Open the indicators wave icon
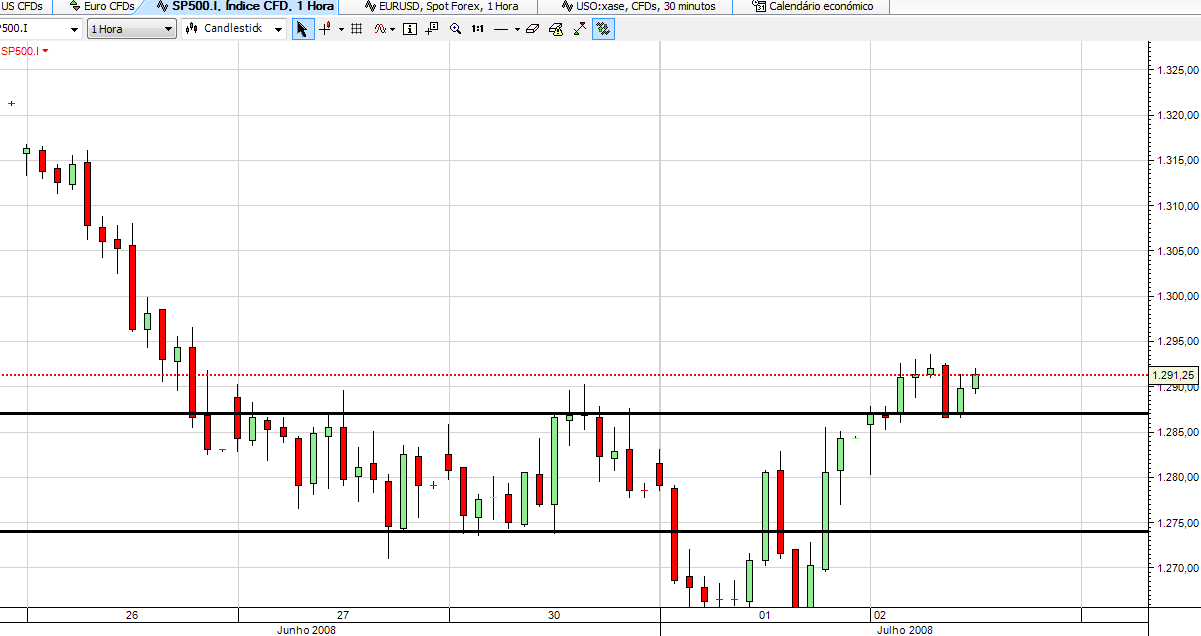Screen dimensions: 1201x636 pos(380,29)
